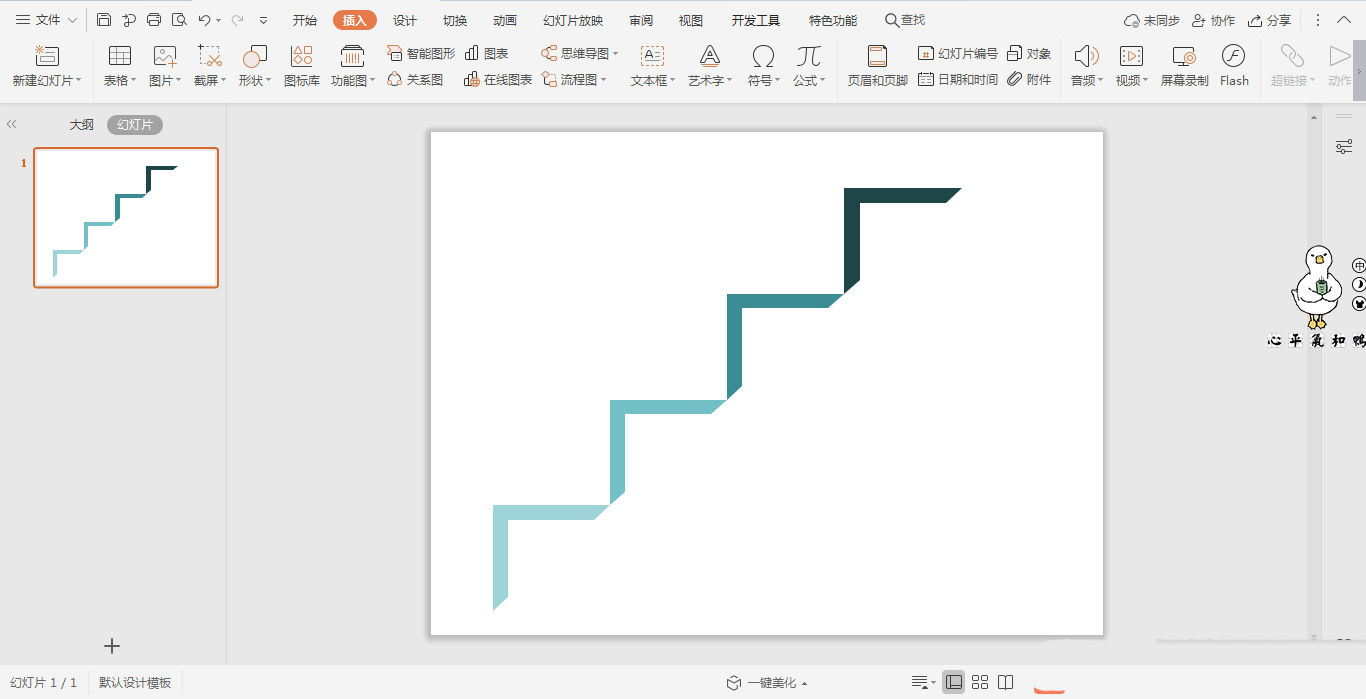This screenshot has height=699, width=1366.
Task: Insert a 图表 chart
Action: click(487, 53)
